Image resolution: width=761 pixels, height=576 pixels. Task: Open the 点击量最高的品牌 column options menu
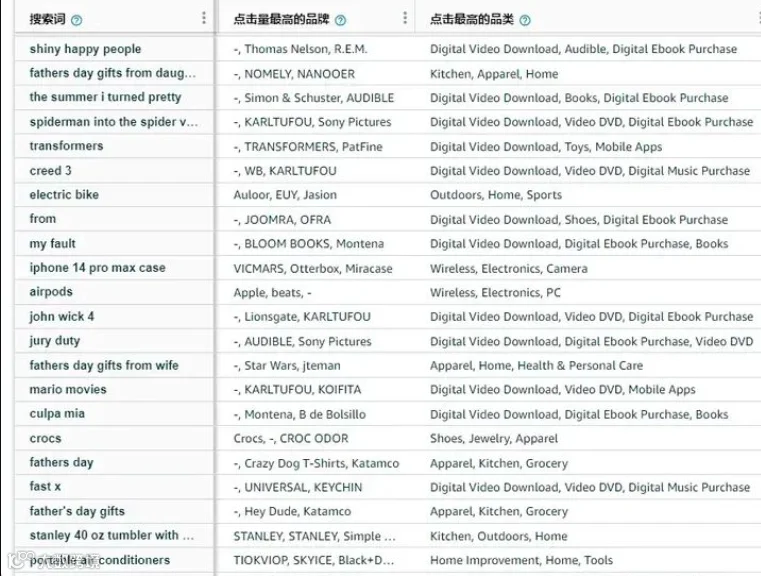pyautogui.click(x=405, y=18)
